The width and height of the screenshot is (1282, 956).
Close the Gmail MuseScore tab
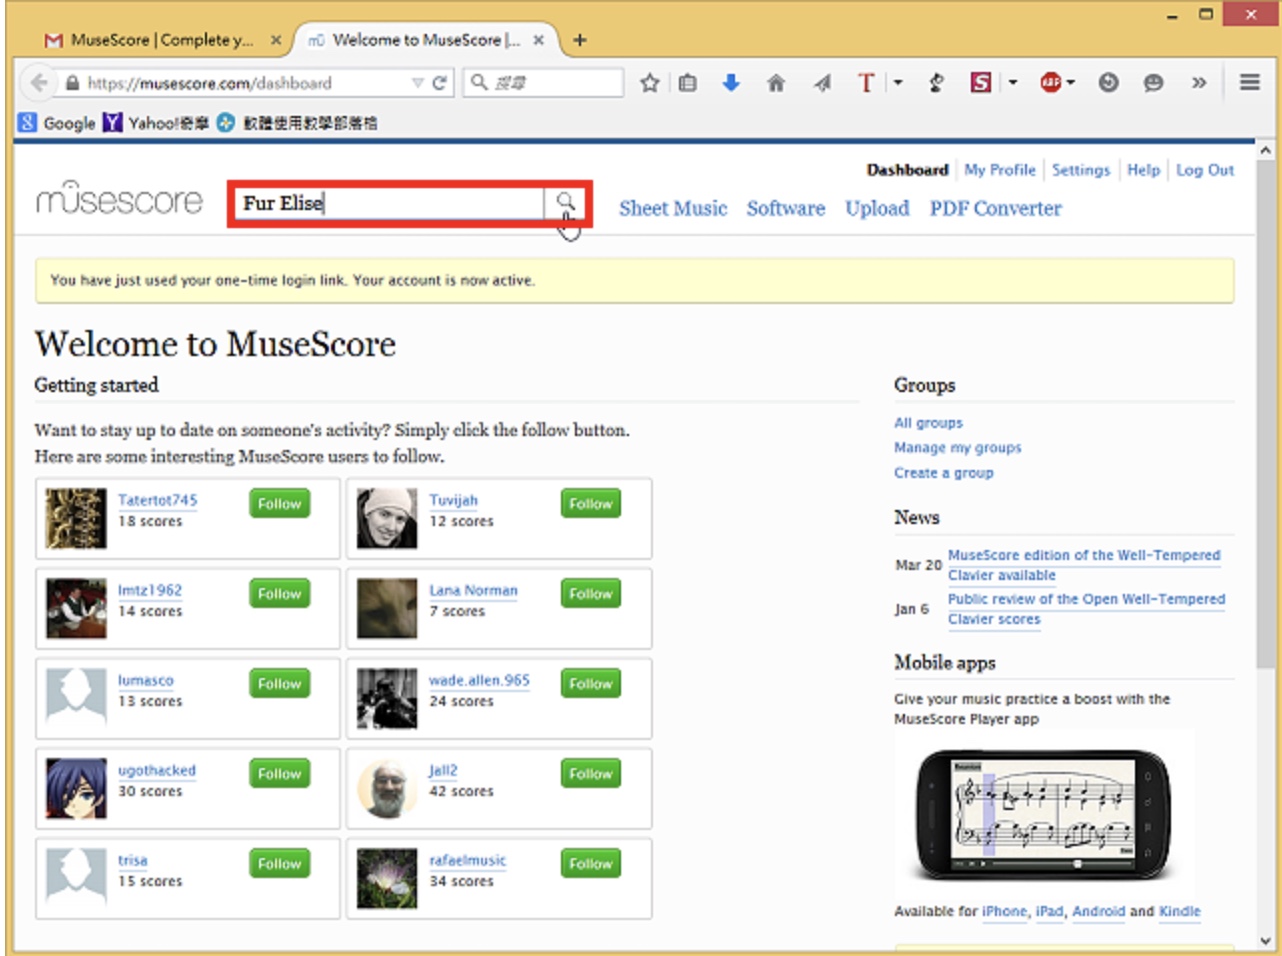(276, 40)
